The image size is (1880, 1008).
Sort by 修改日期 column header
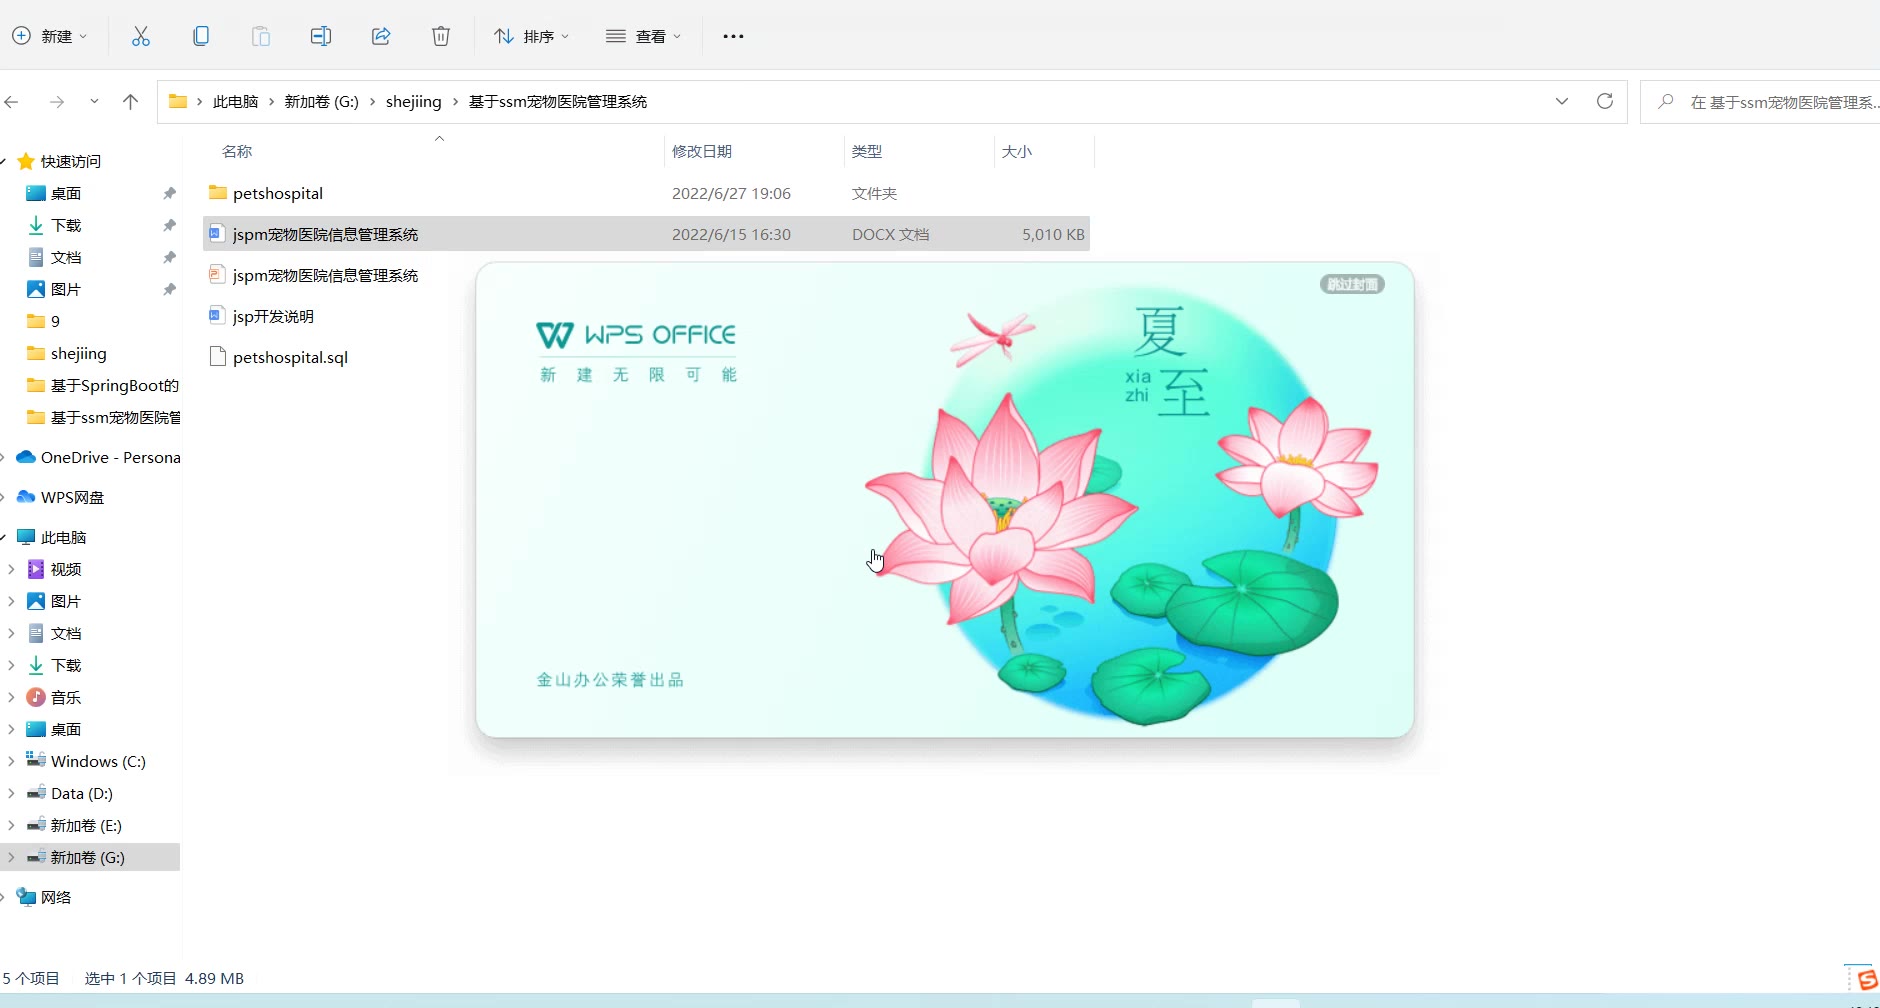point(702,151)
